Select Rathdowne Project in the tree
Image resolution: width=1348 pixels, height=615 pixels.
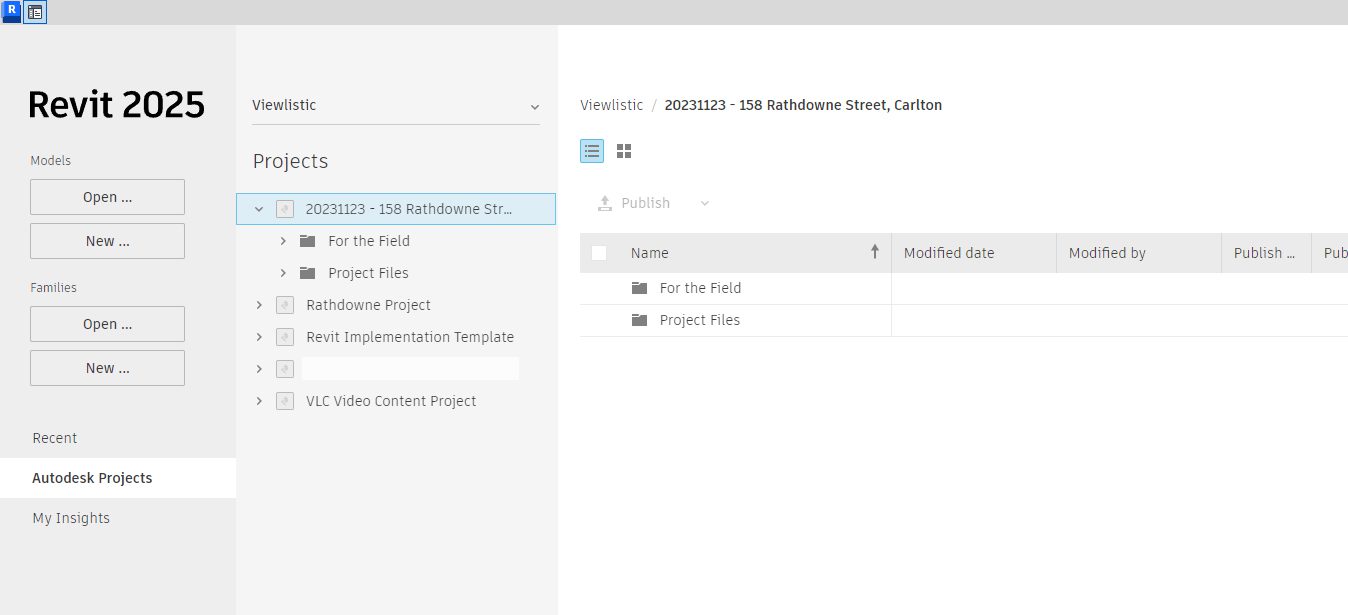click(368, 305)
